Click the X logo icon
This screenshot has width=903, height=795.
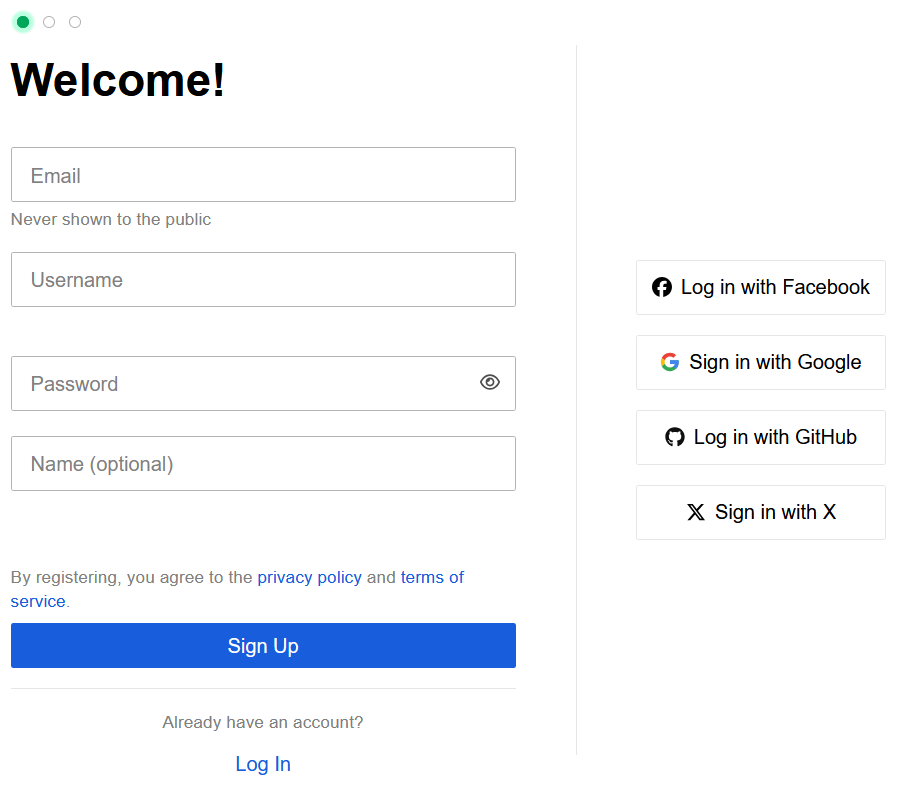(696, 512)
